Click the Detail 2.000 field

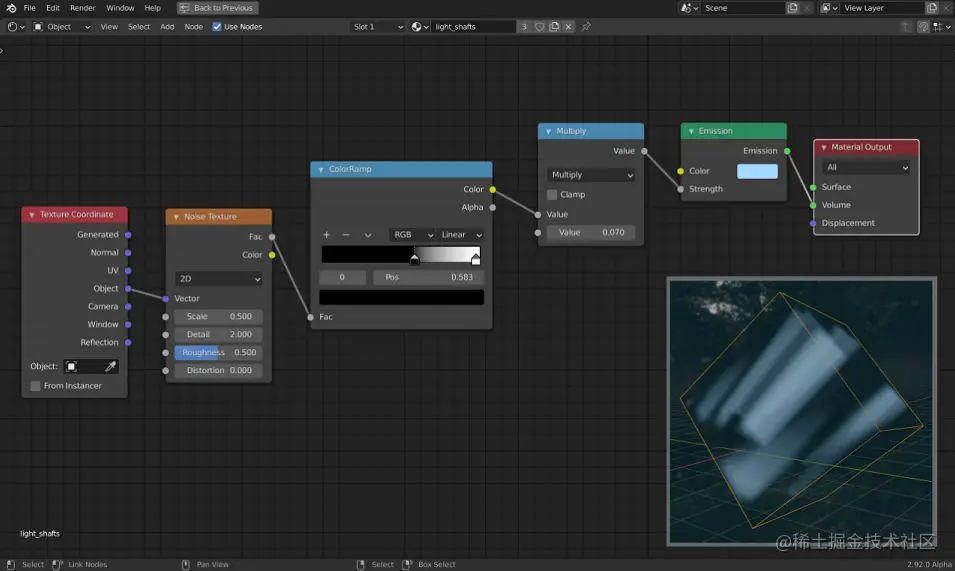click(219, 335)
